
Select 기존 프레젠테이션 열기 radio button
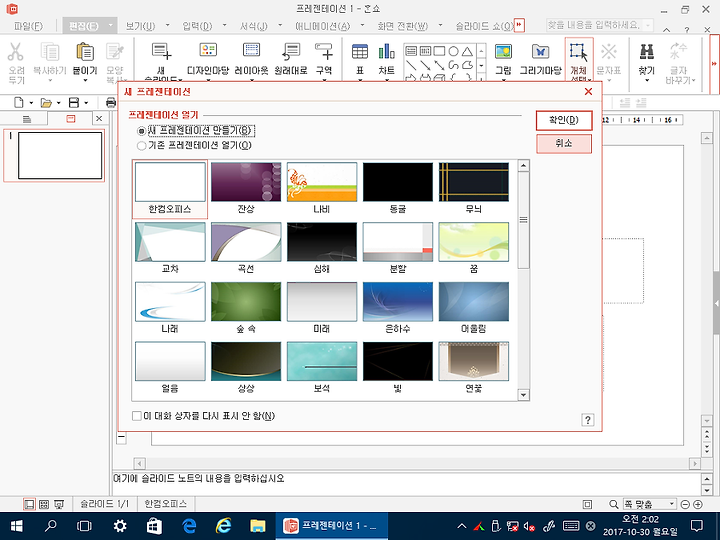pos(141,146)
